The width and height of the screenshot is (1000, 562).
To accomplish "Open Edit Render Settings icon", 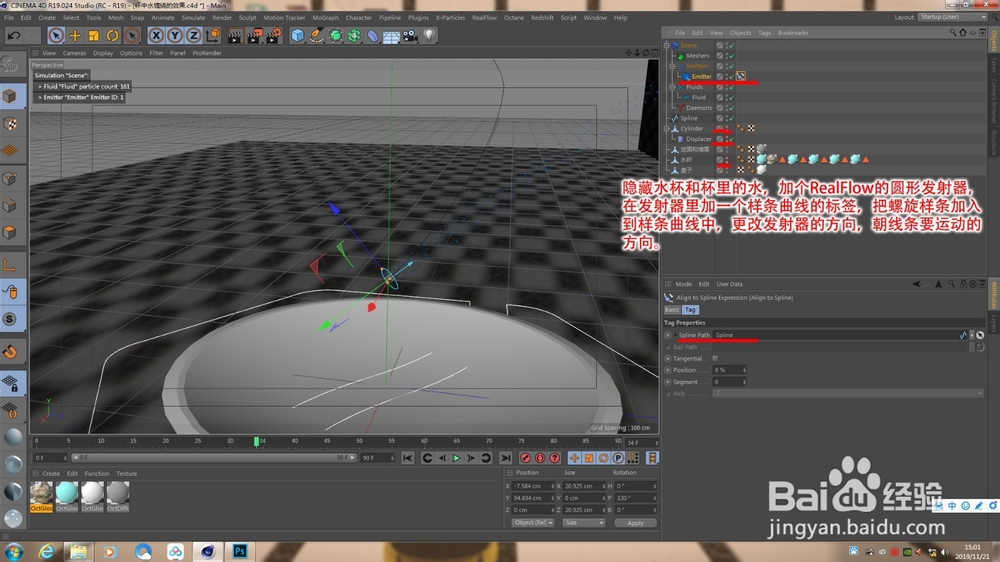I will coord(274,36).
